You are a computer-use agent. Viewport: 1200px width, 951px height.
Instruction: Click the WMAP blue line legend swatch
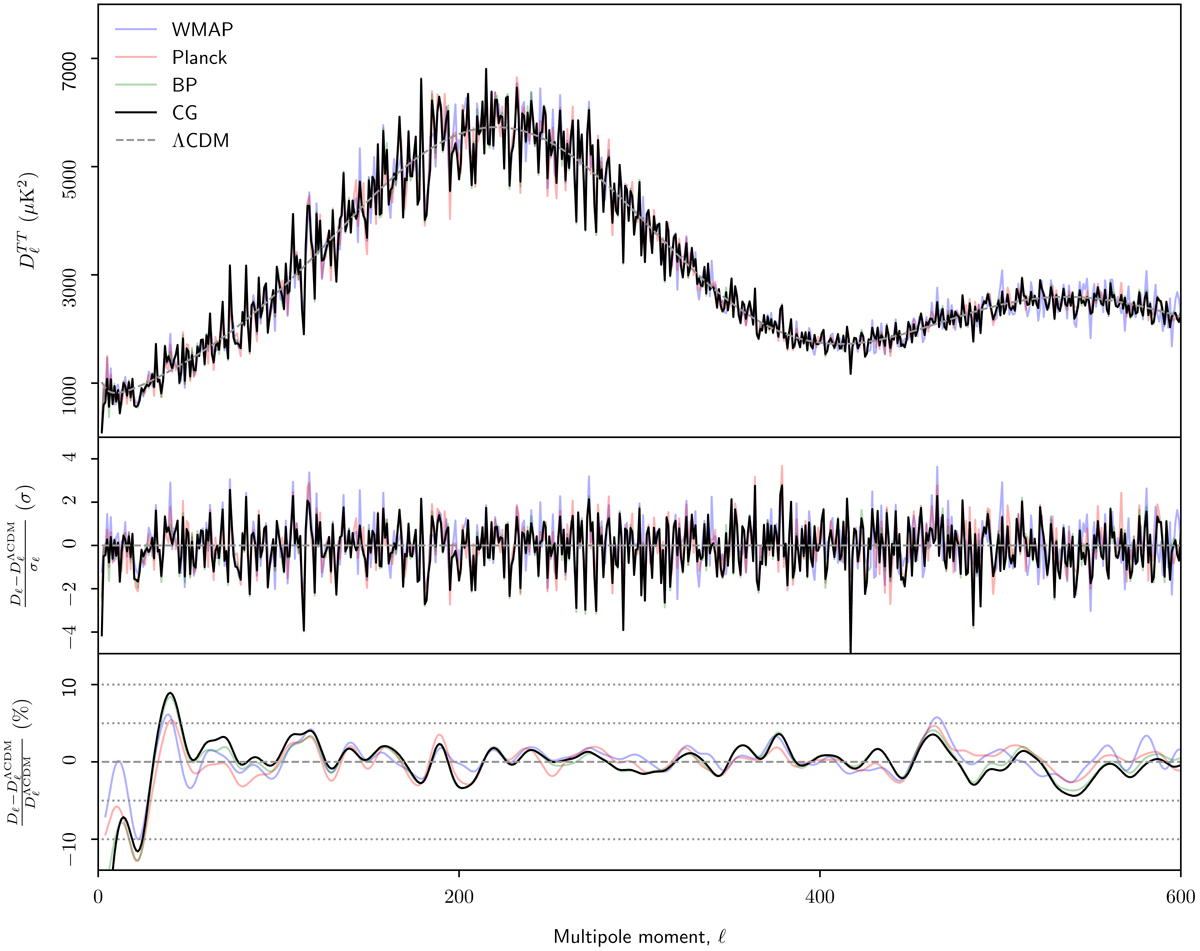click(x=135, y=30)
